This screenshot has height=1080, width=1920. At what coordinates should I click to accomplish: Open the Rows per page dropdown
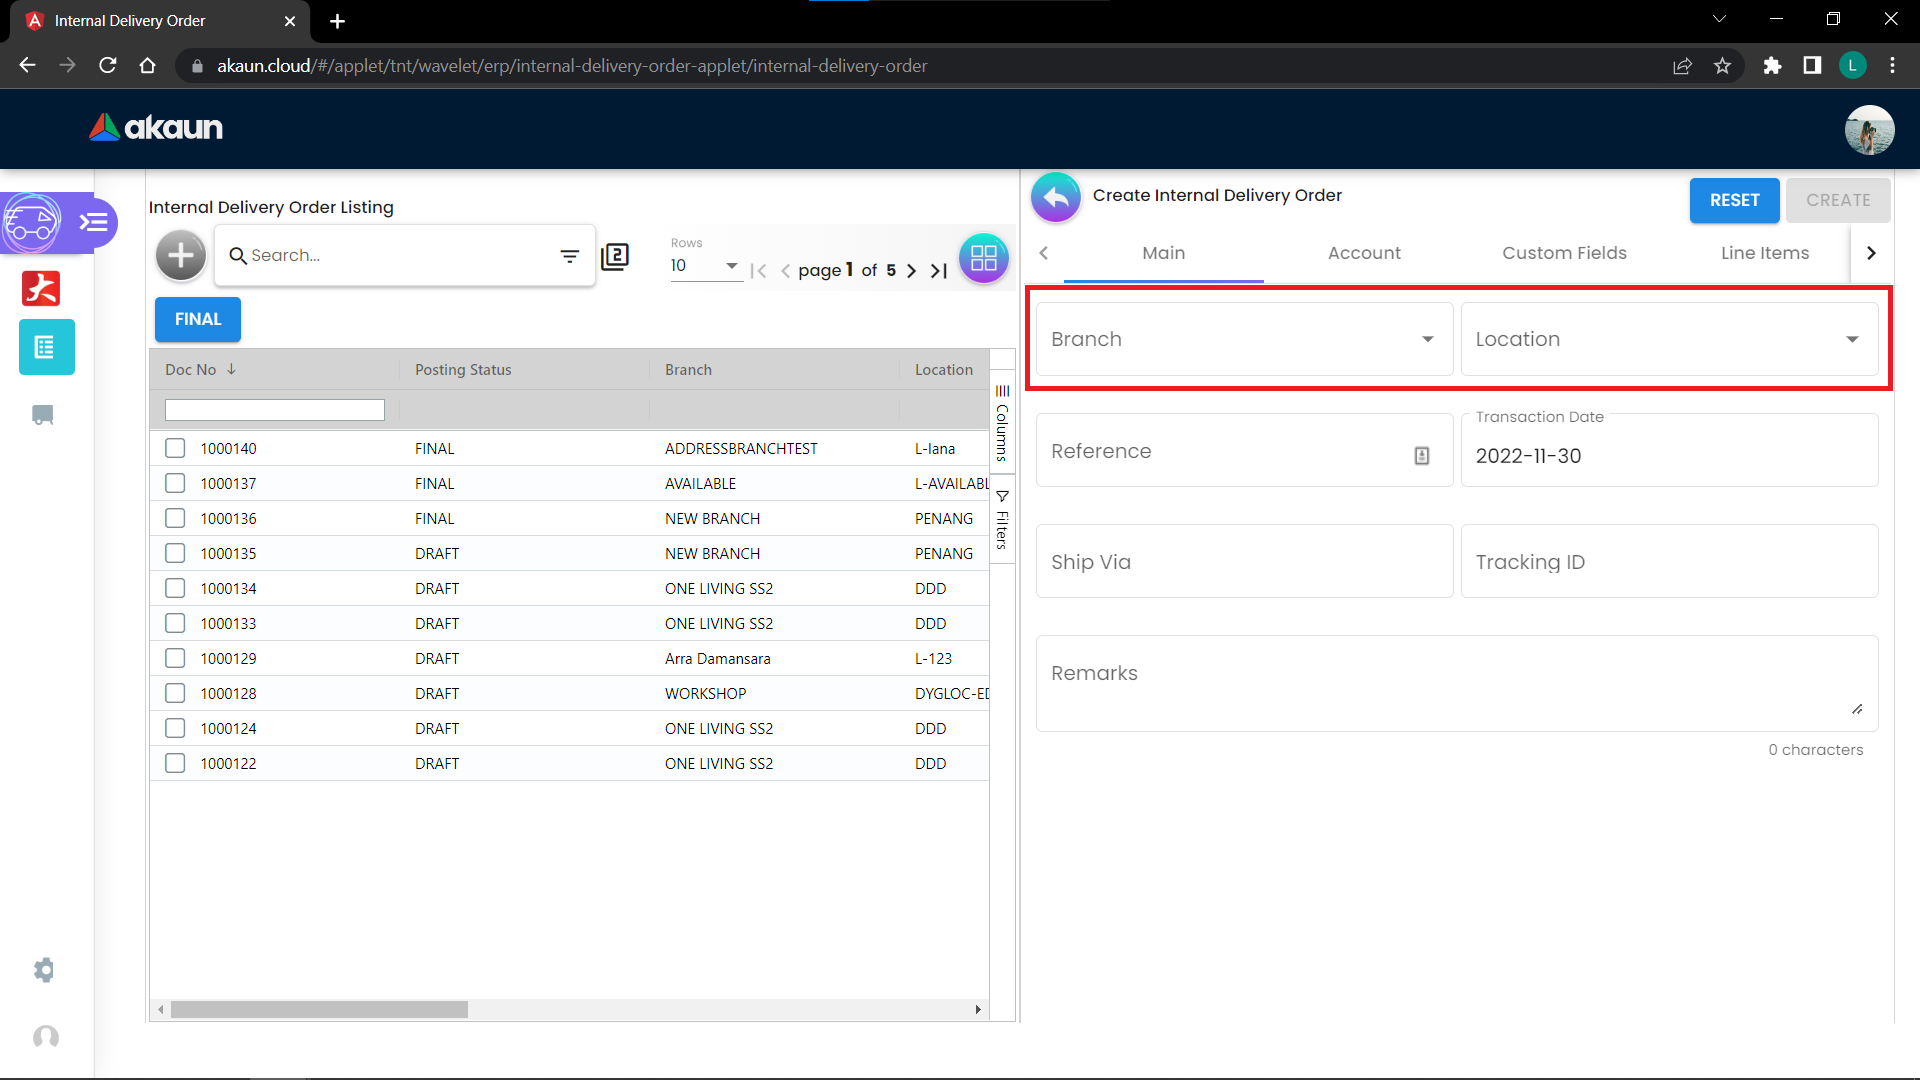(x=705, y=266)
